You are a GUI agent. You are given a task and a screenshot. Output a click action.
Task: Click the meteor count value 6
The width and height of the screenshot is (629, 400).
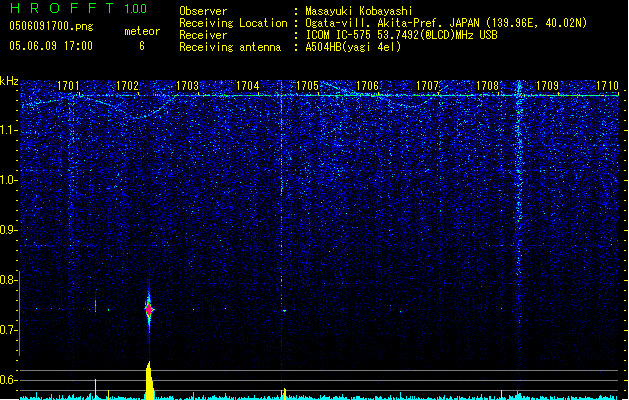click(142, 46)
